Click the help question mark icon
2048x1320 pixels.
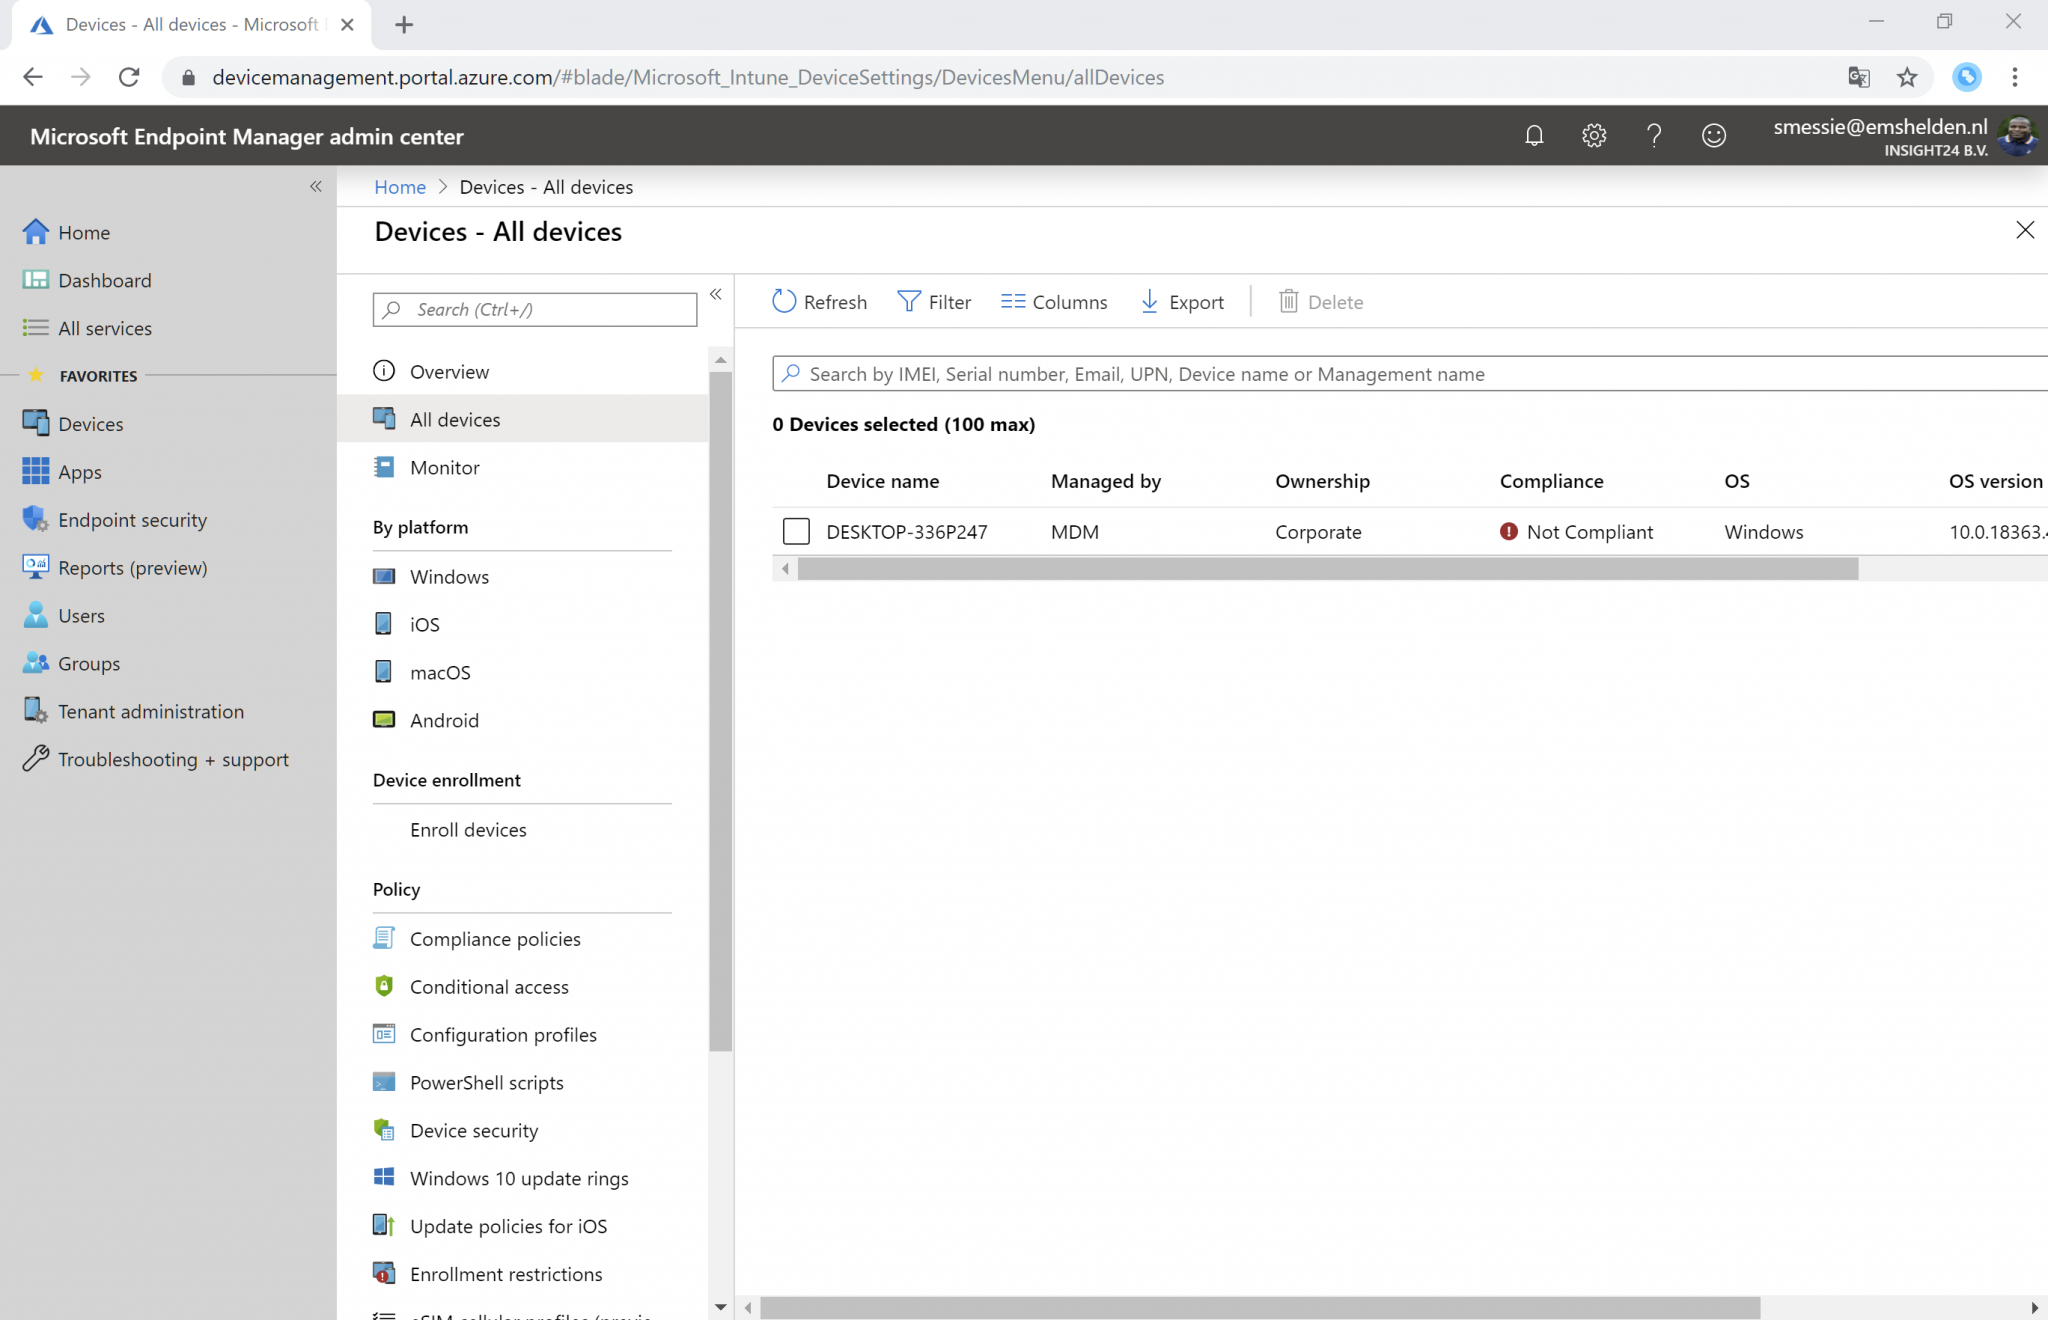pos(1654,136)
